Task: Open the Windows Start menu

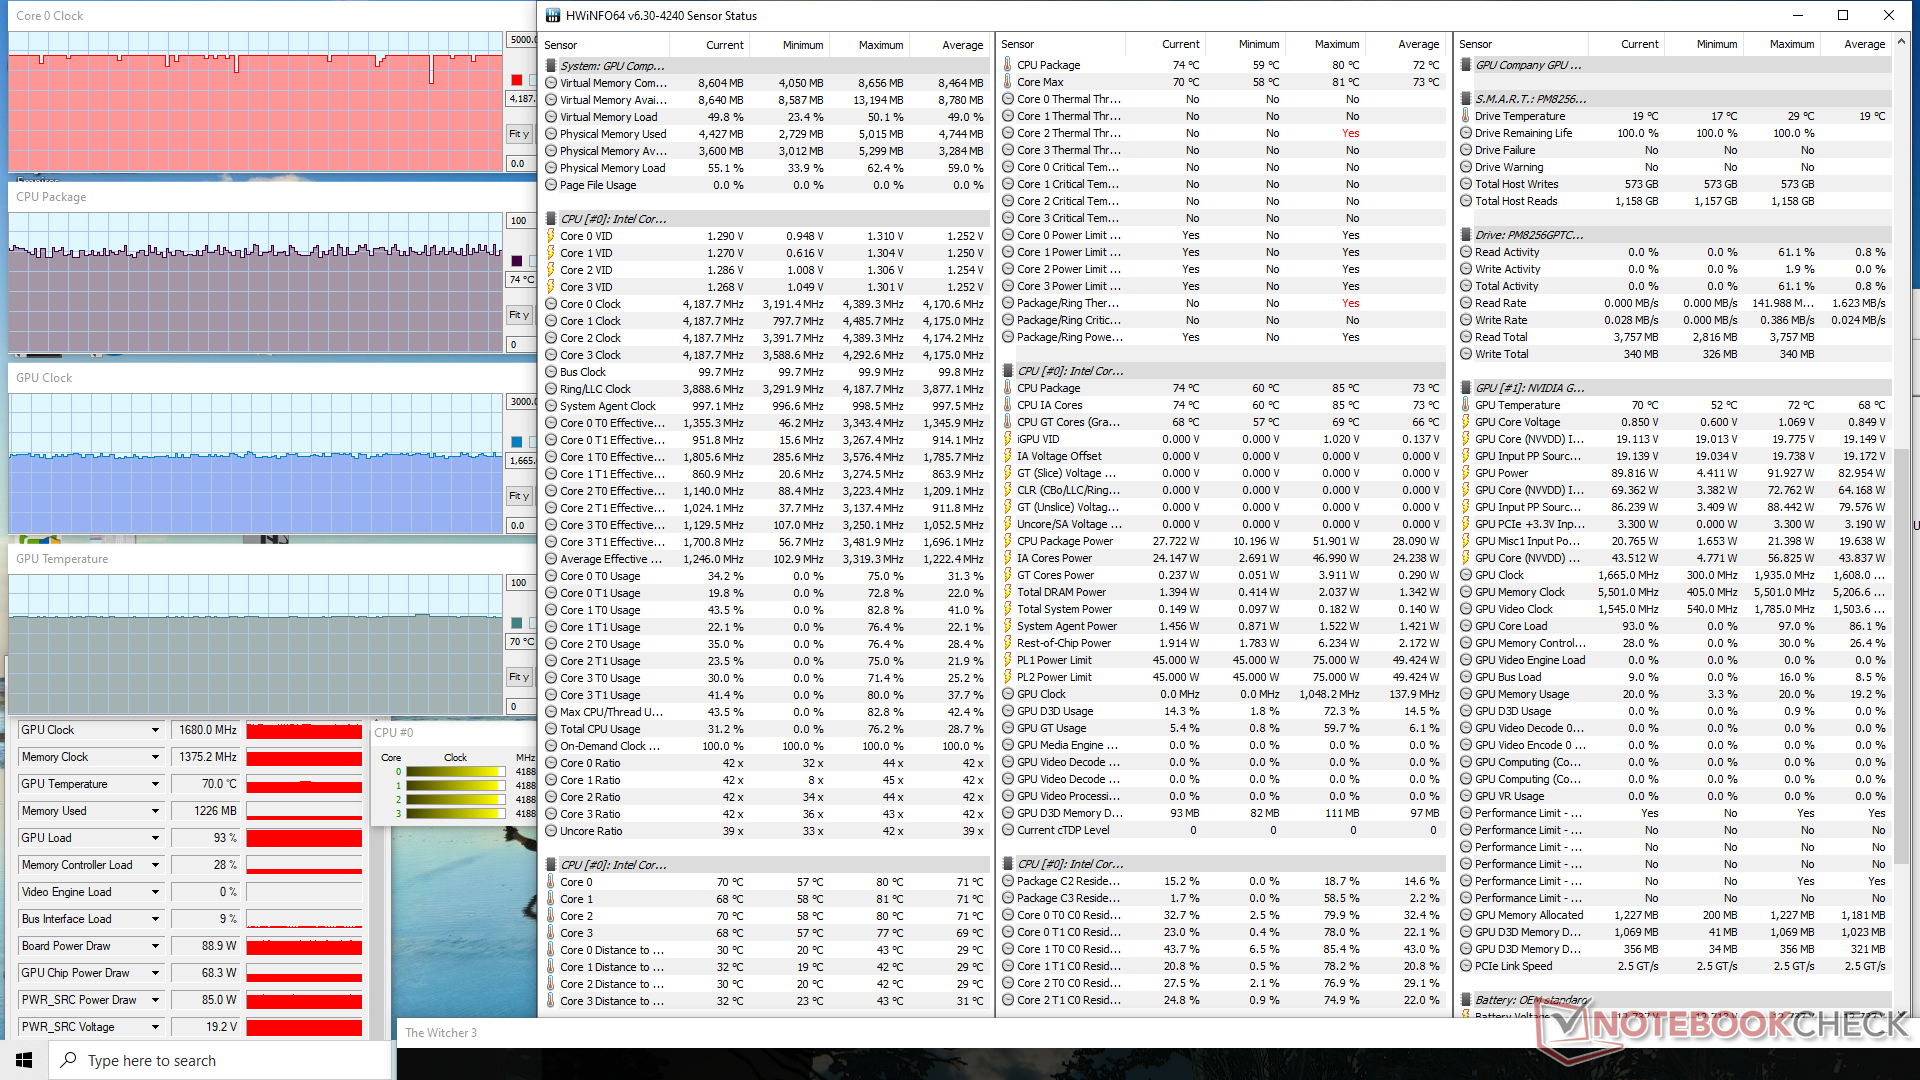Action: point(24,1060)
